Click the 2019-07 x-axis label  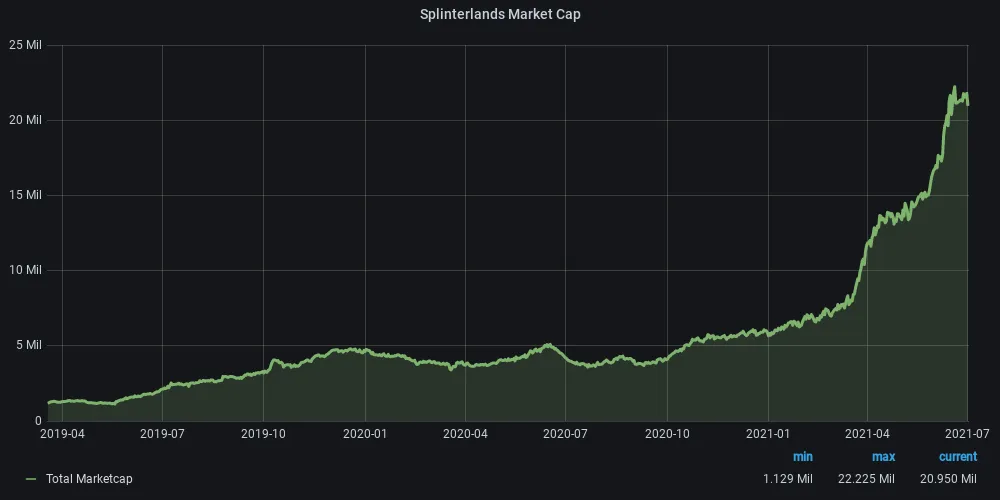(x=162, y=434)
